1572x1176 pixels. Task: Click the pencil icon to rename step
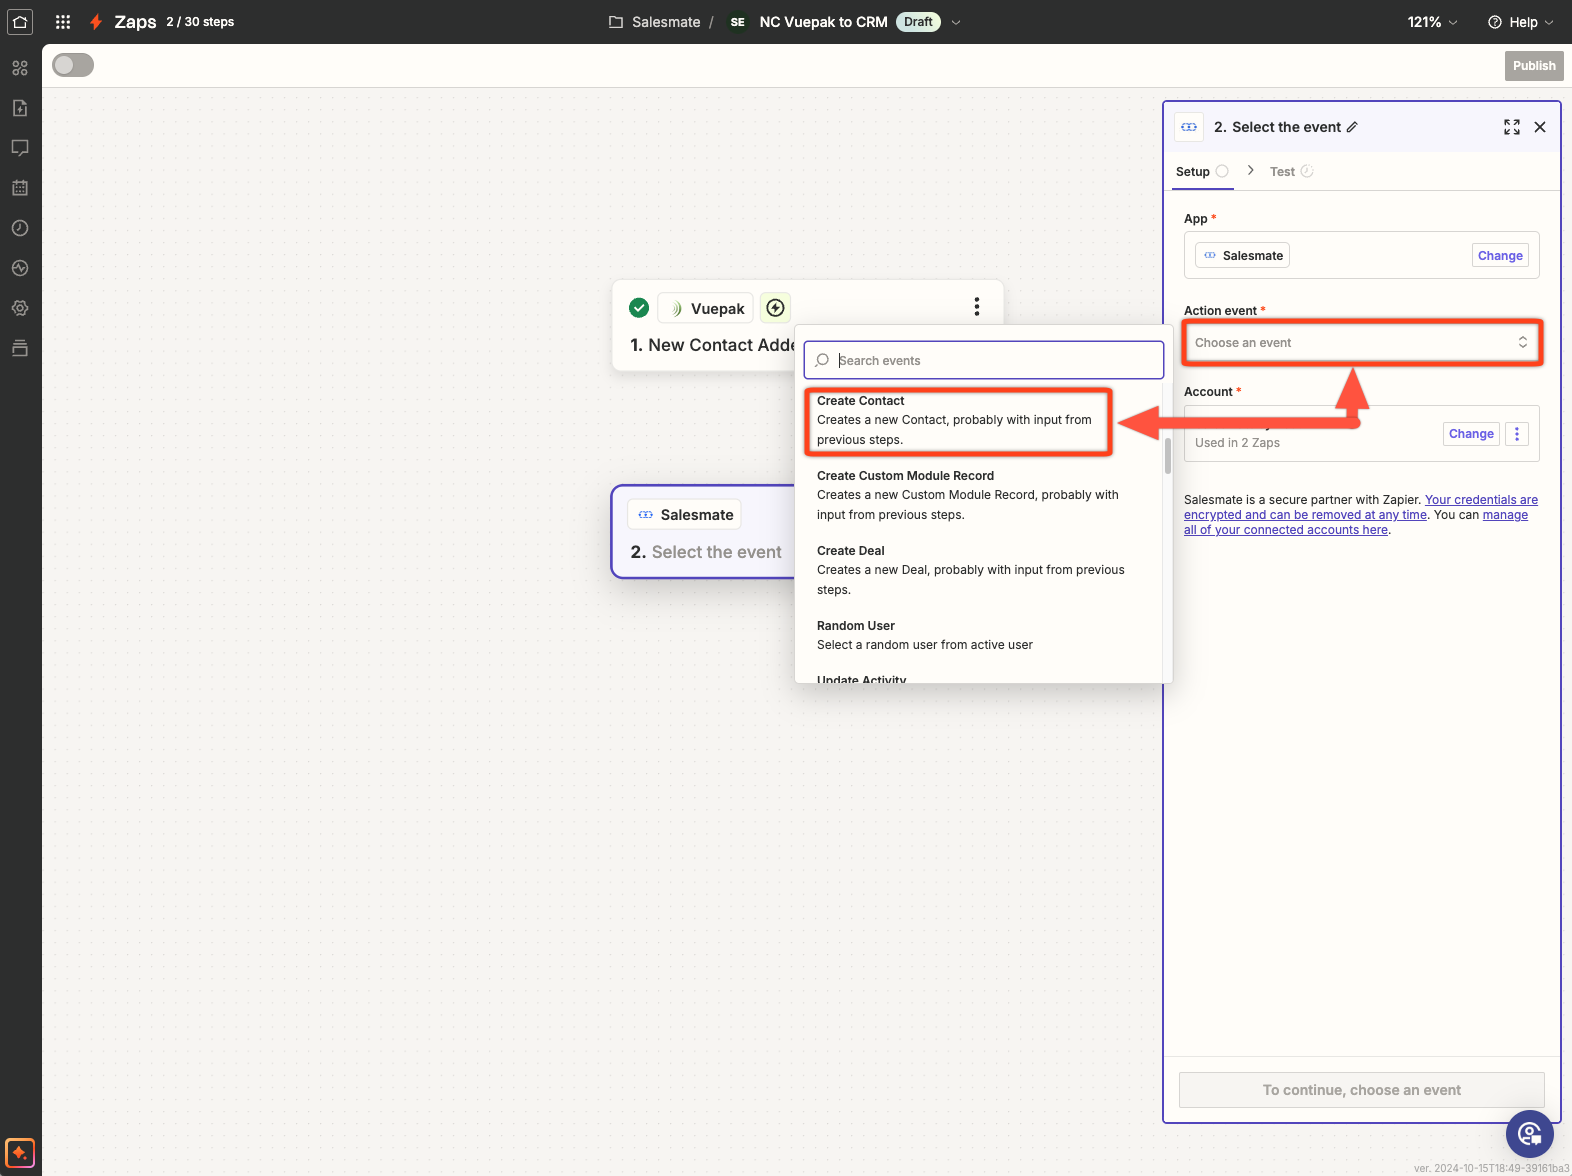click(x=1352, y=127)
